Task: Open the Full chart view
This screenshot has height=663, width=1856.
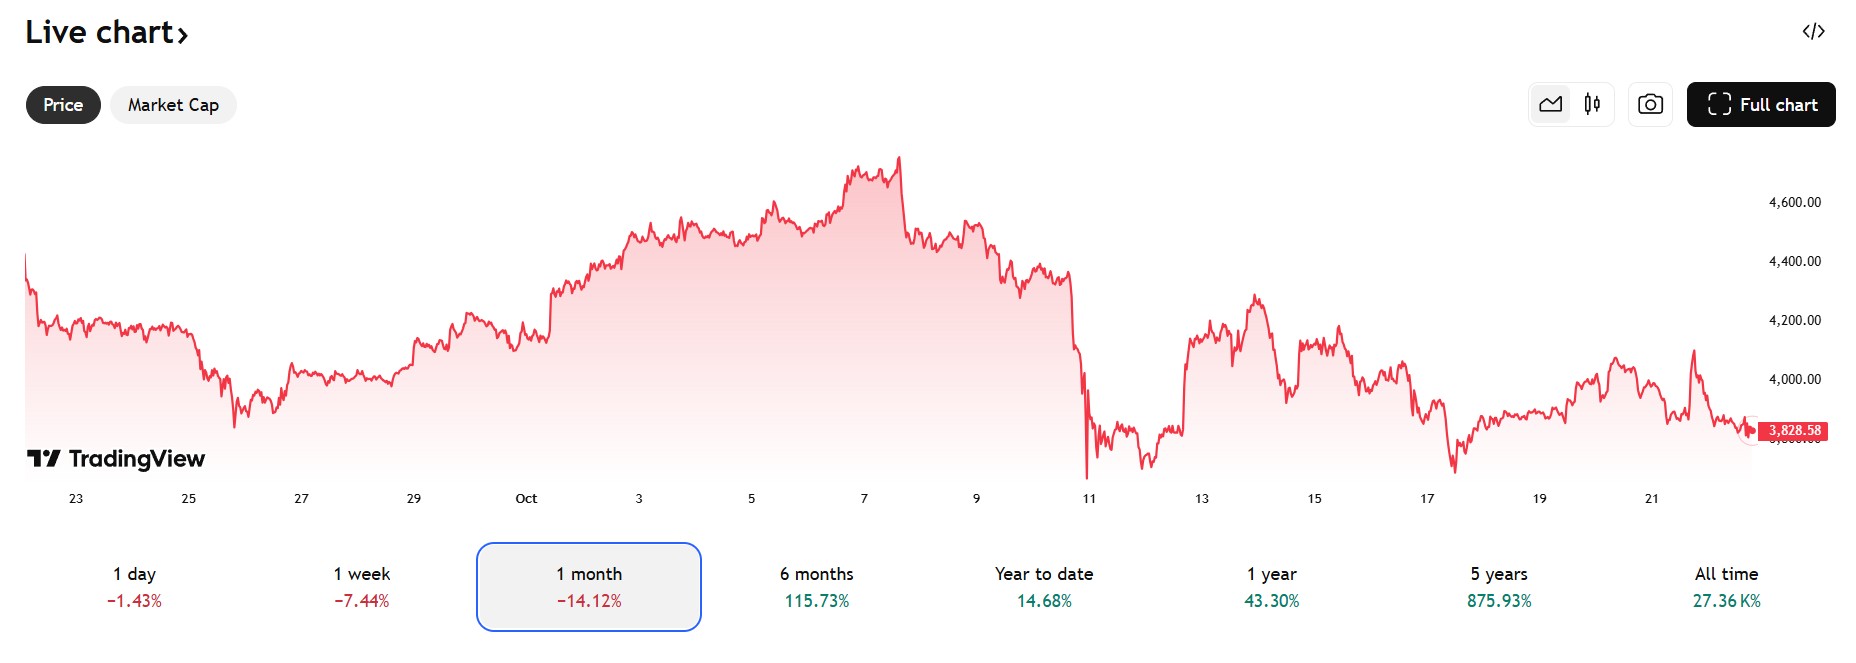Action: (x=1760, y=105)
